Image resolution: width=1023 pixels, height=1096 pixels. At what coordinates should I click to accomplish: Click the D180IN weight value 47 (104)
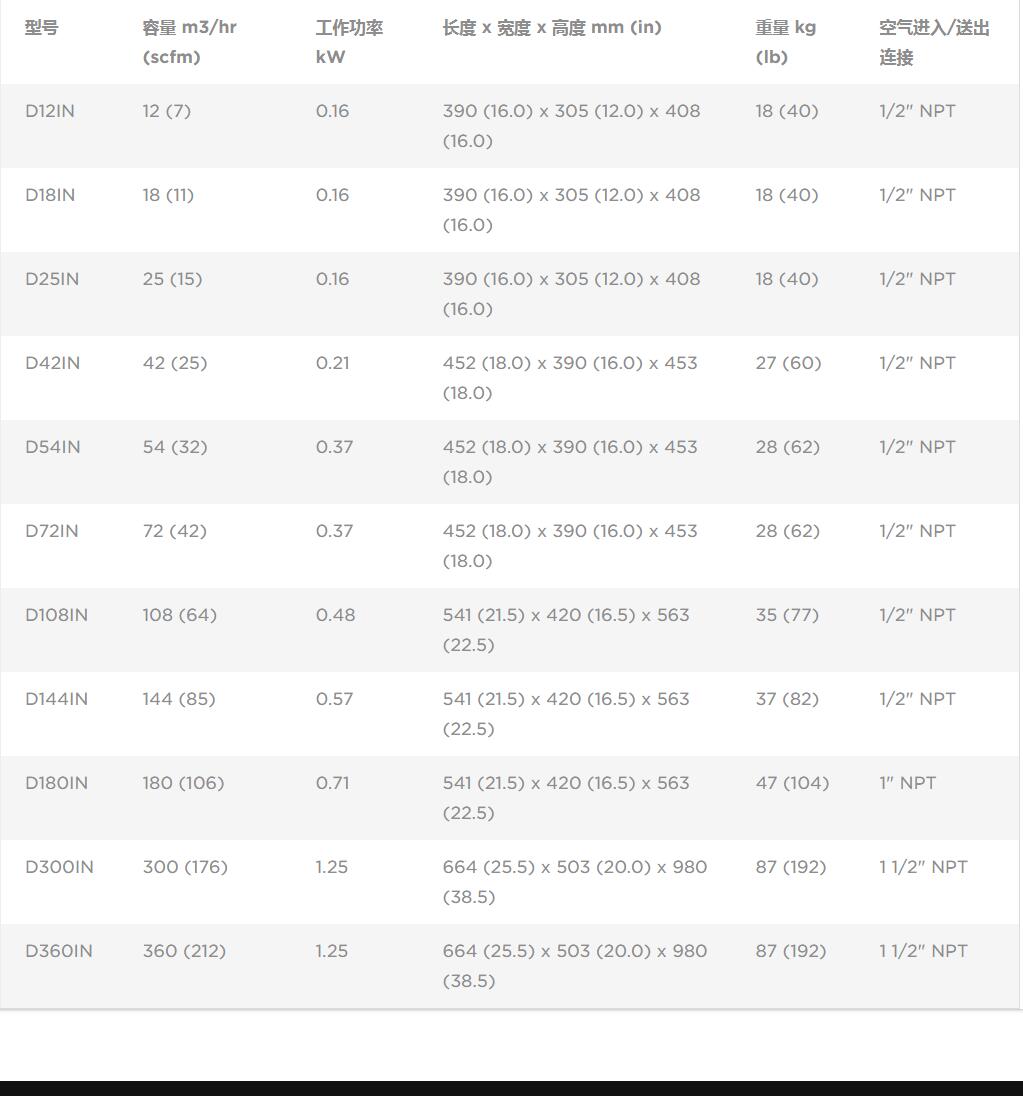click(x=792, y=783)
